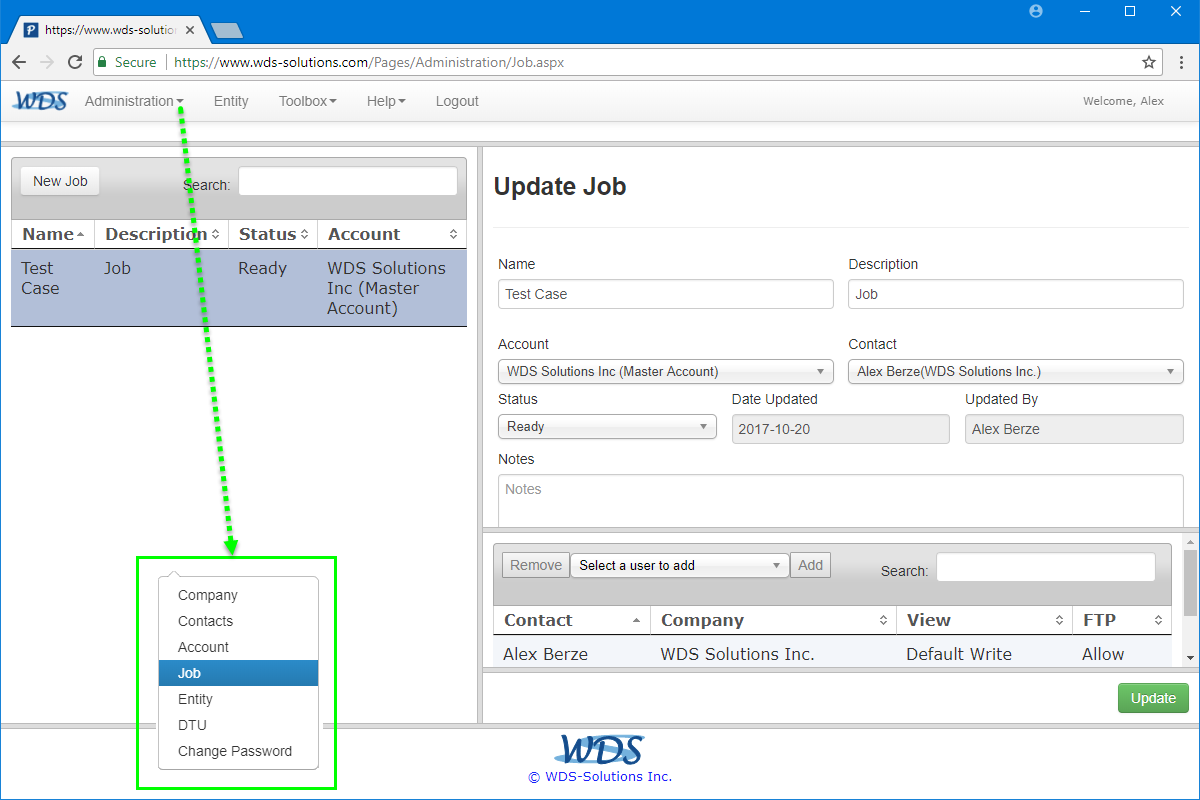The height and width of the screenshot is (800, 1200).
Task: Click the Description field with Job
Action: 1016,294
